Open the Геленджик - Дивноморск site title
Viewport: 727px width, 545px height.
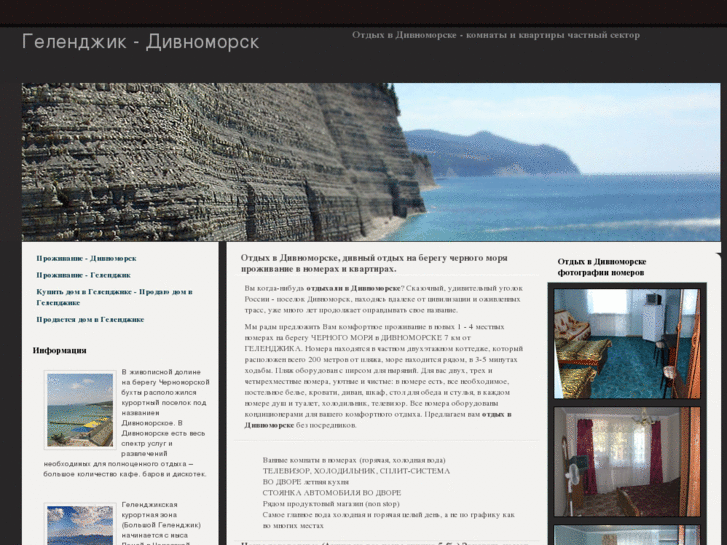[x=140, y=42]
